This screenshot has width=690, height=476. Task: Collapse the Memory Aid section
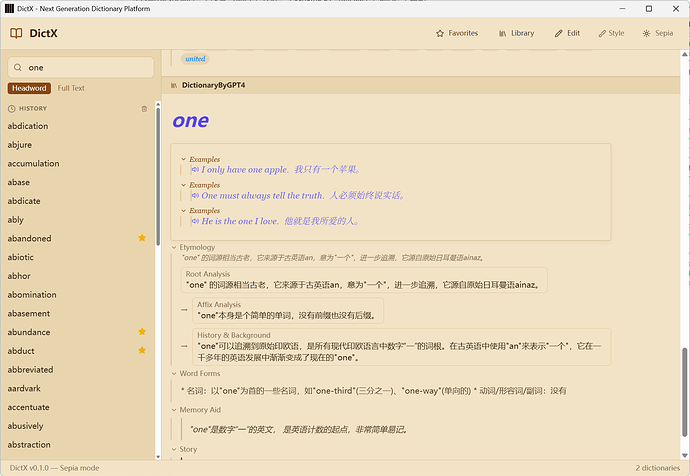point(174,410)
